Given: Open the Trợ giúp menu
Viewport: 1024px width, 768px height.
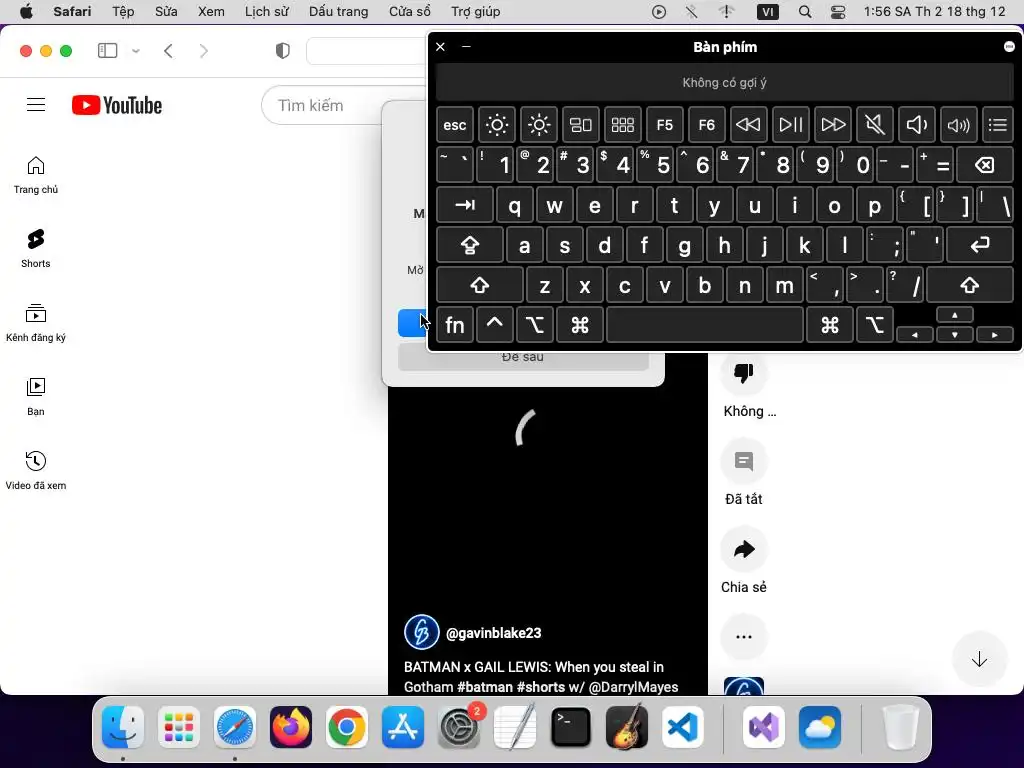Looking at the screenshot, I should coord(475,12).
